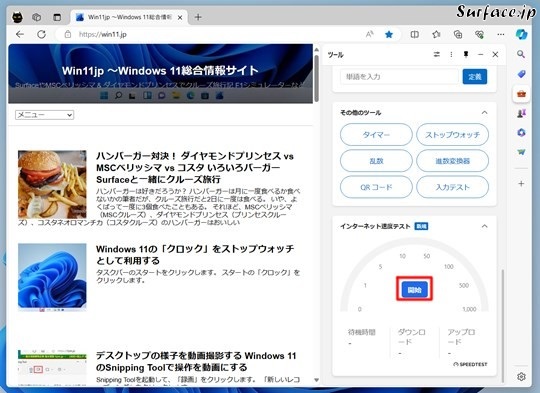Viewport: 540px width, 393px height.
Task: Open the profile cat avatar icon
Action: point(18,17)
